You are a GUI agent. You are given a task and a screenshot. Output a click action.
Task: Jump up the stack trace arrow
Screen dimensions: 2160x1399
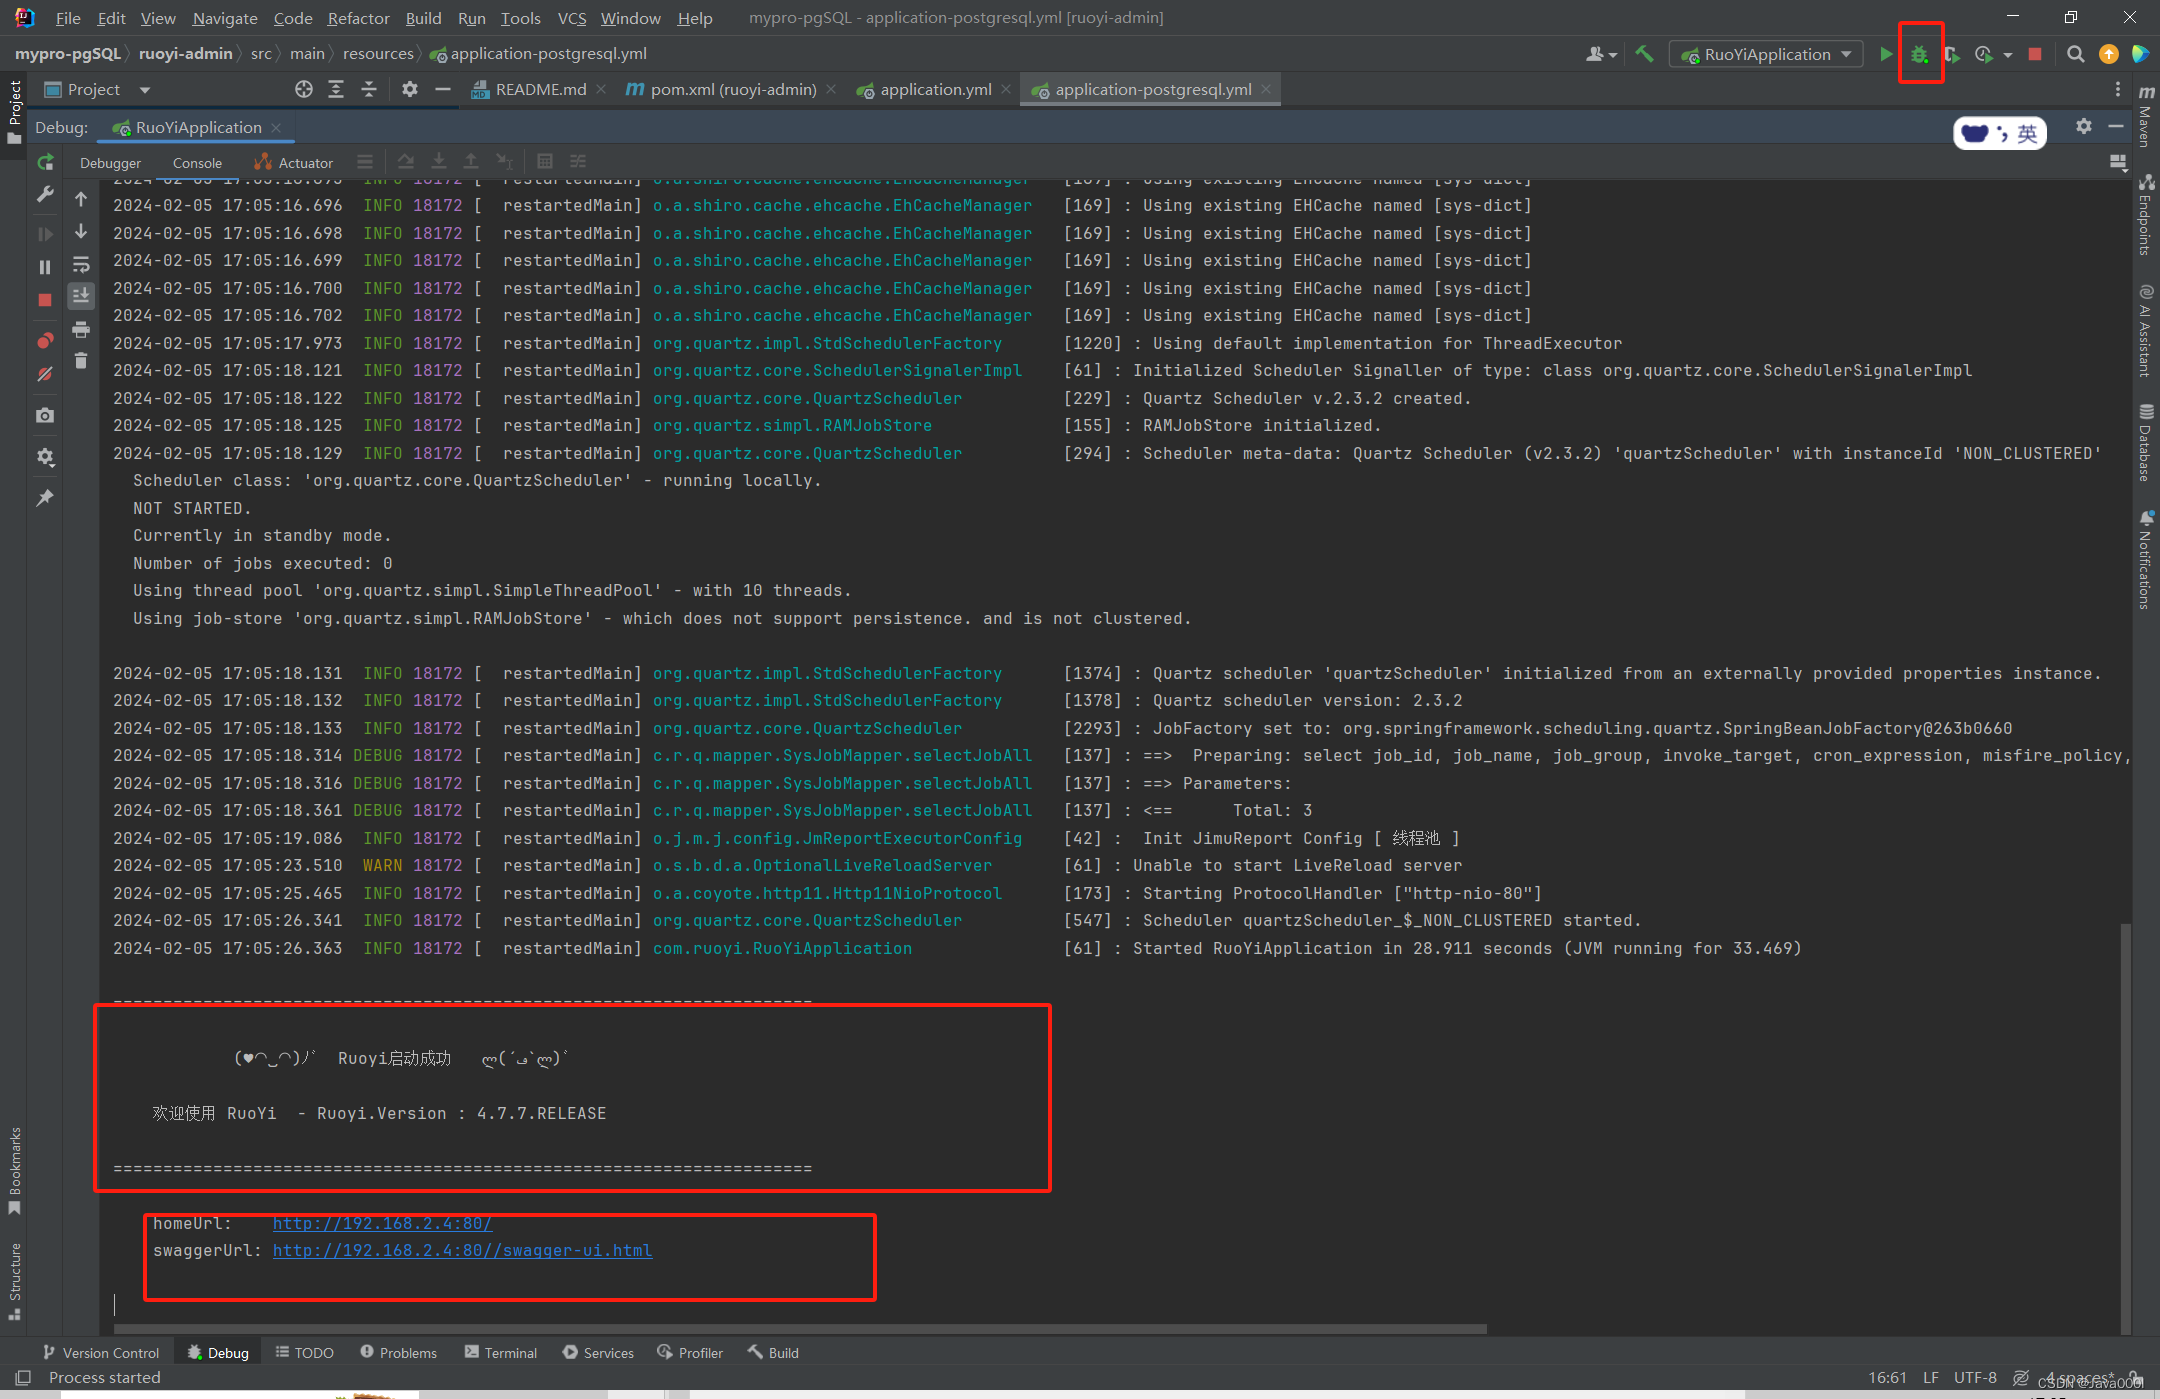pos(81,199)
